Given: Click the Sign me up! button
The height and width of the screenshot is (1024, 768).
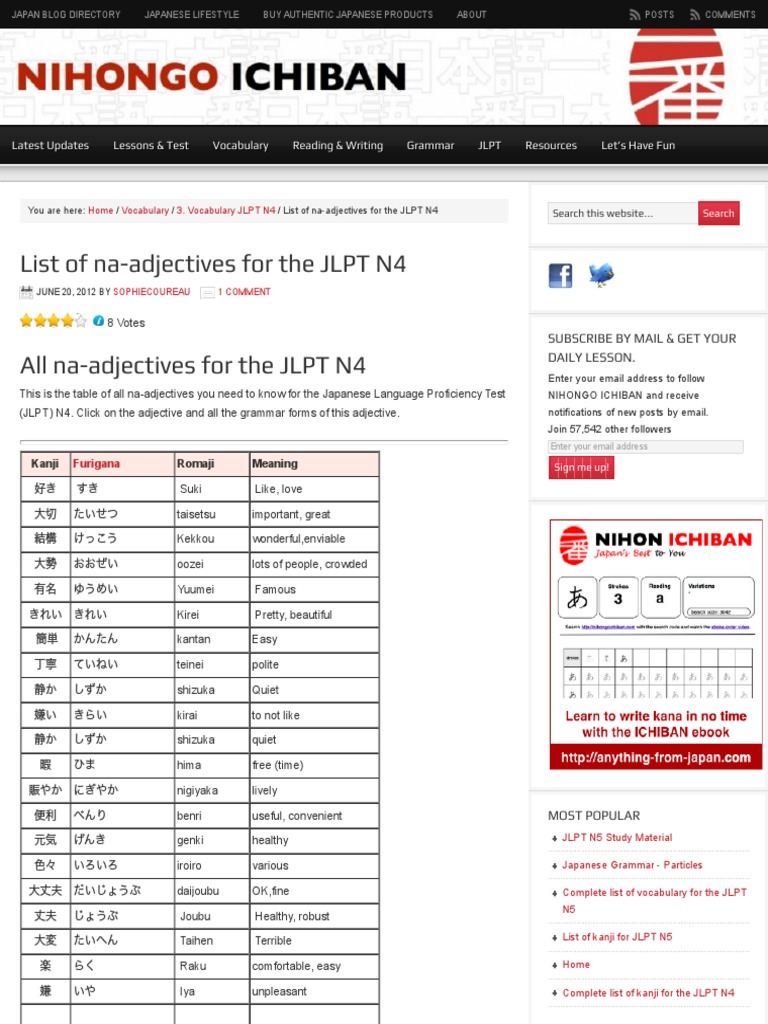Looking at the screenshot, I should point(581,468).
